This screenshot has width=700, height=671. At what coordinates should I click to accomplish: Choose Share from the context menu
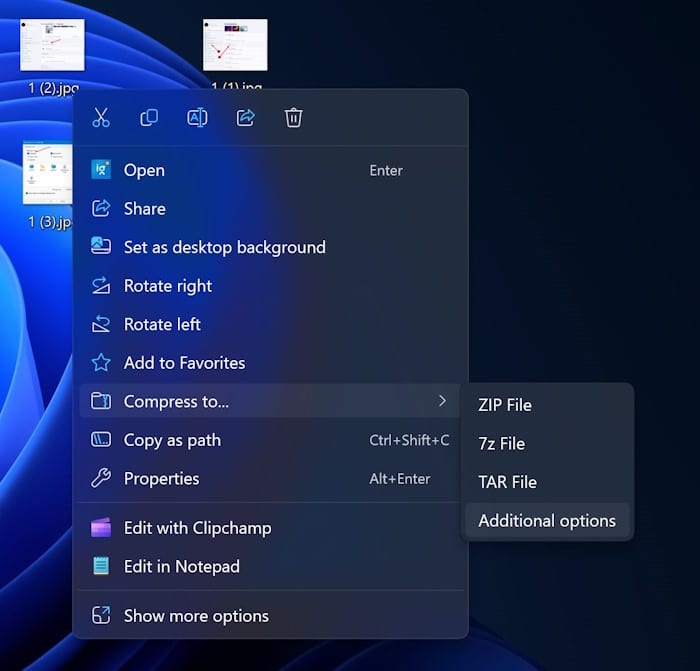[269, 208]
